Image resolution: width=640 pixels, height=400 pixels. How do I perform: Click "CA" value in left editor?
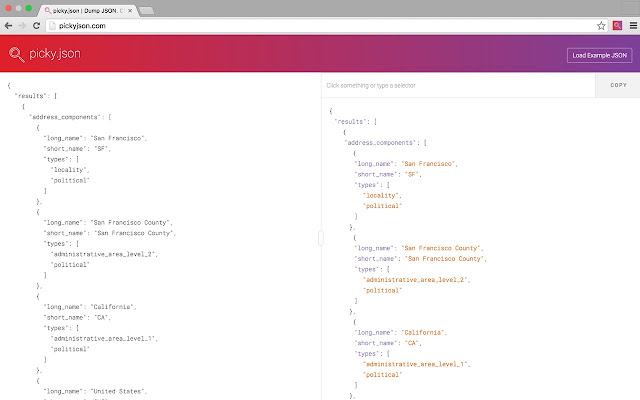(x=101, y=318)
